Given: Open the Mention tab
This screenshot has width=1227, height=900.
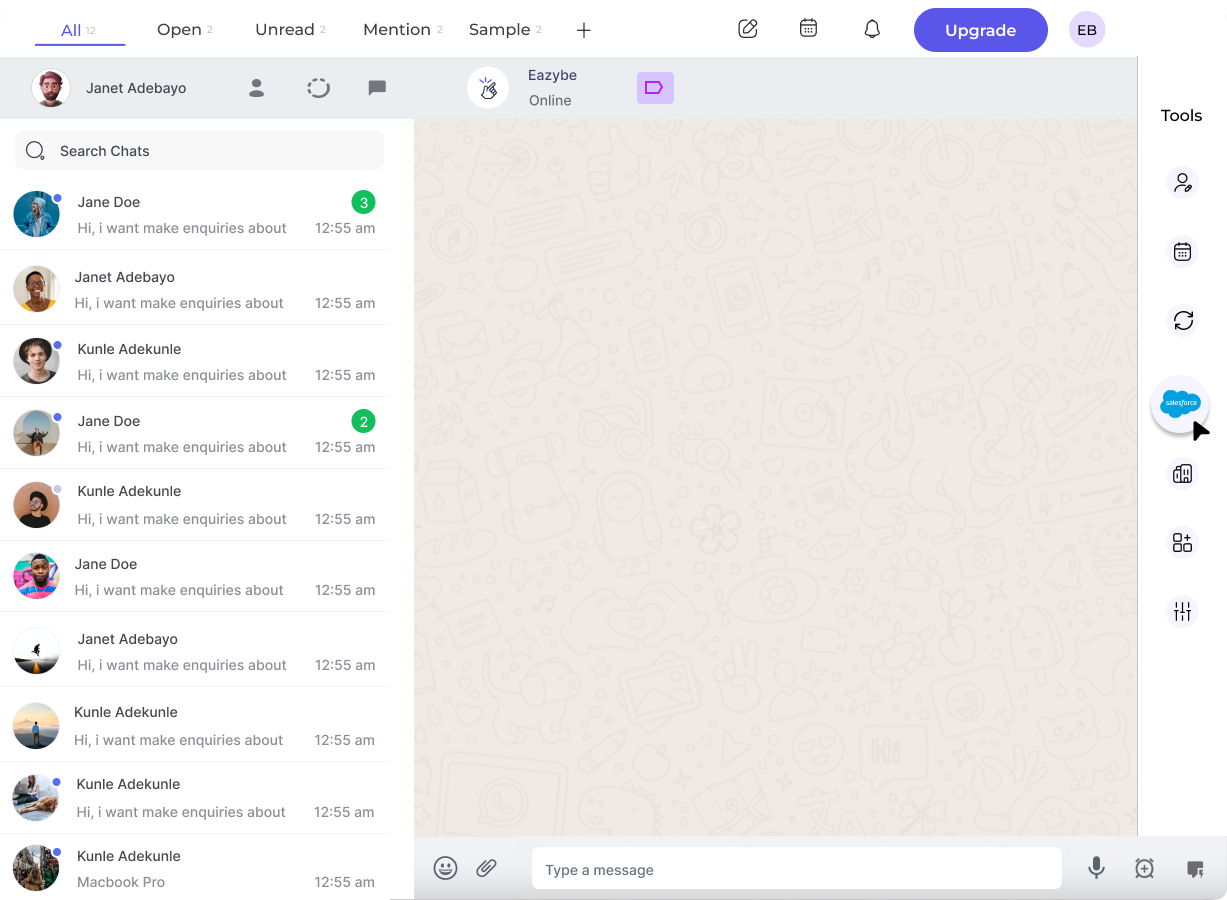Looking at the screenshot, I should [396, 29].
